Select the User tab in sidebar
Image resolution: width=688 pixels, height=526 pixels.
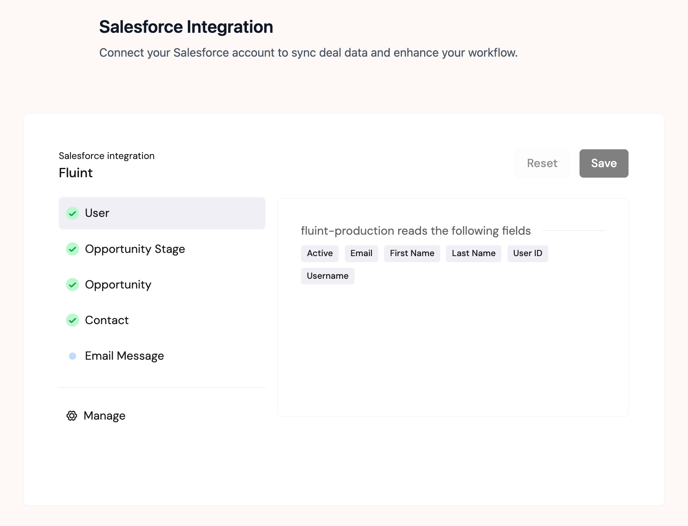162,213
